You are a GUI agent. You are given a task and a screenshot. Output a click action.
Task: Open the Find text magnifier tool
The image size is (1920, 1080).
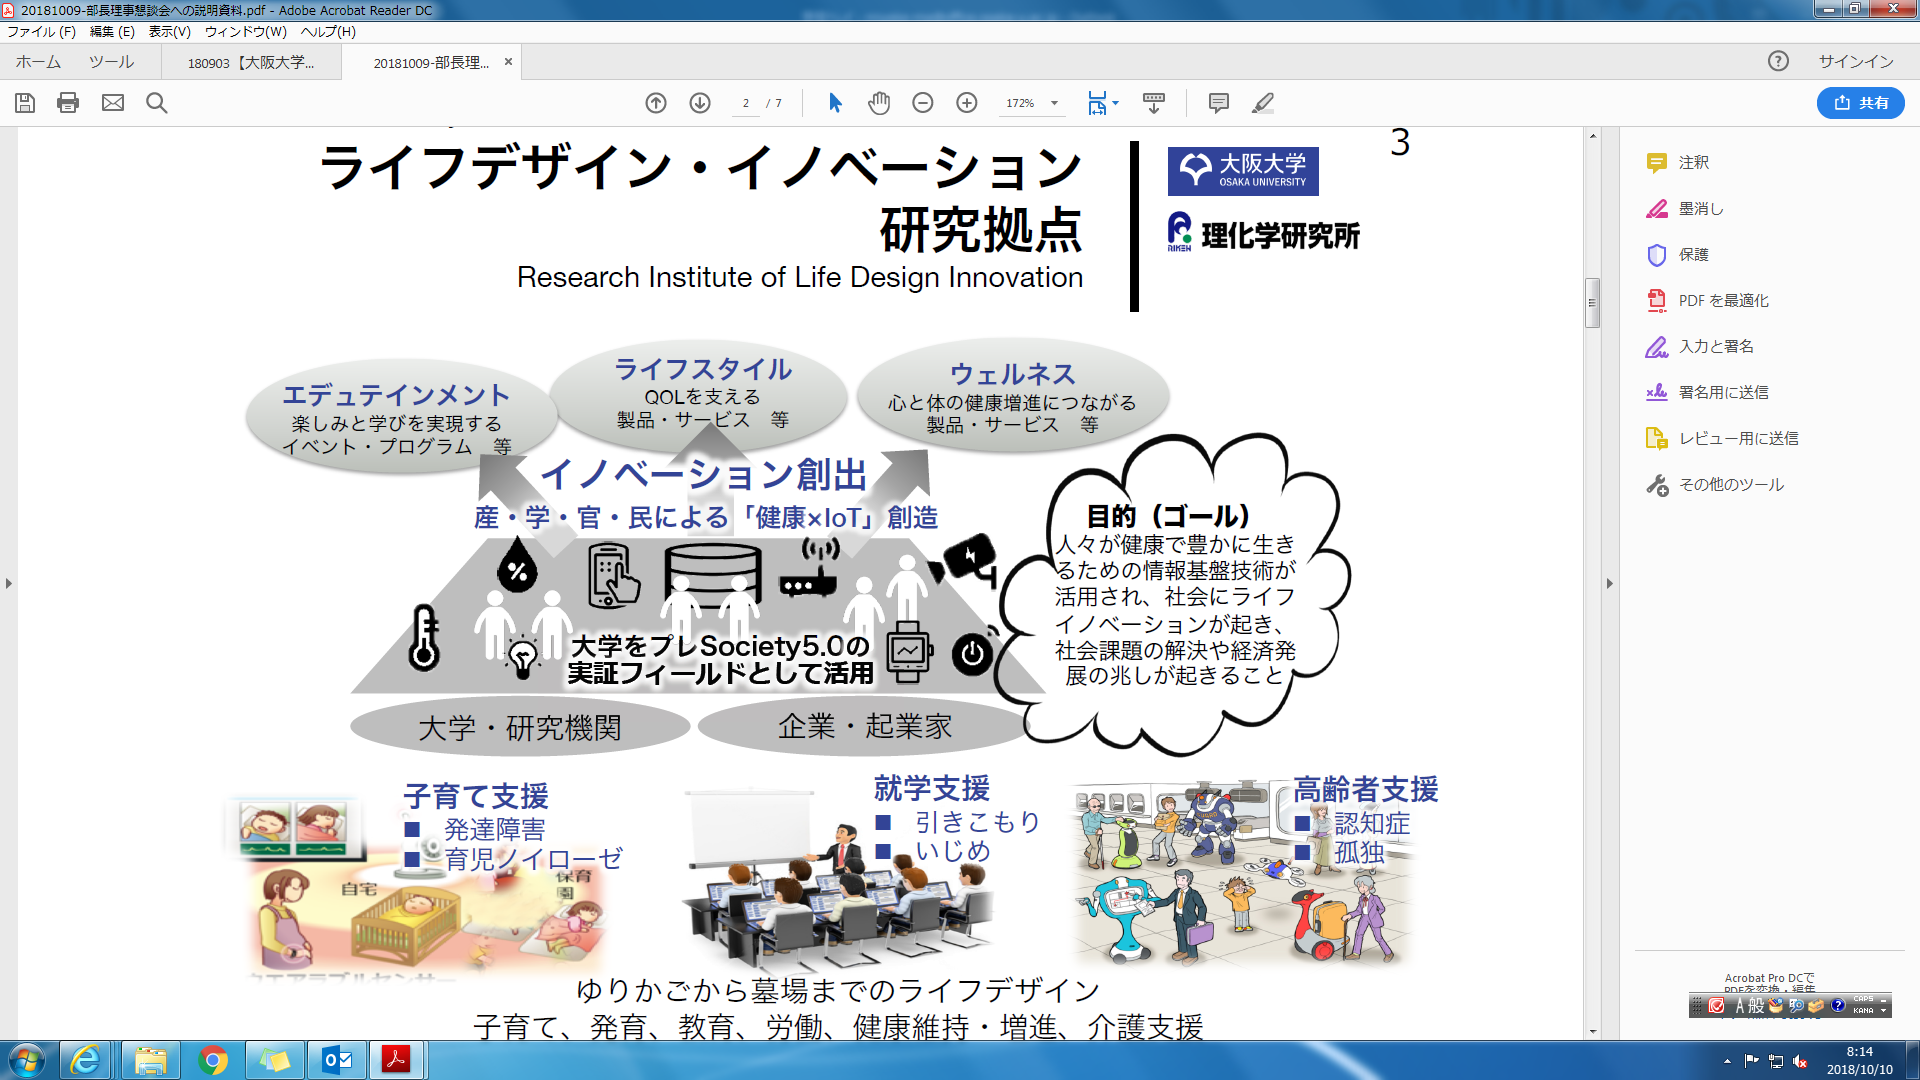pos(157,103)
